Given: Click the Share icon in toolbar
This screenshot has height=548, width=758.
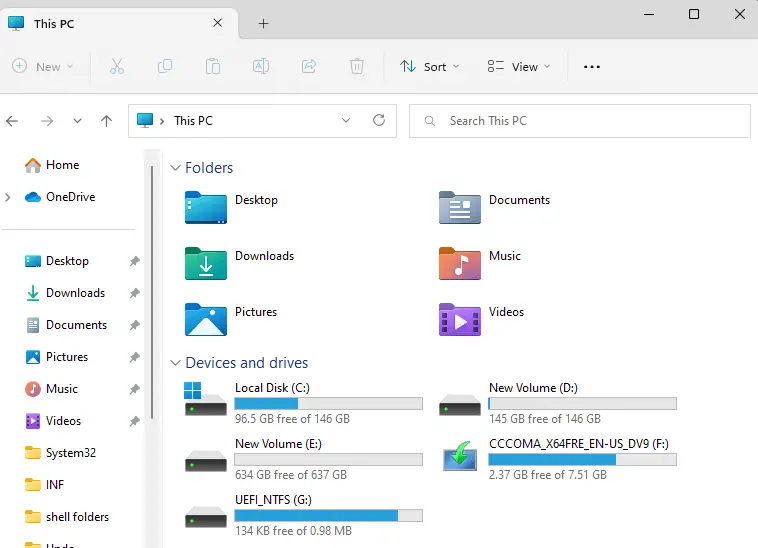Looking at the screenshot, I should (309, 66).
